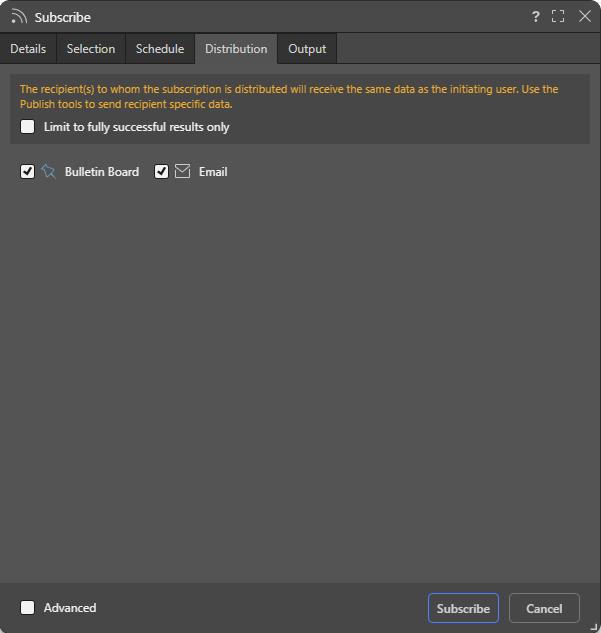Click the Subscribe button
This screenshot has width=601, height=633.
(x=463, y=608)
